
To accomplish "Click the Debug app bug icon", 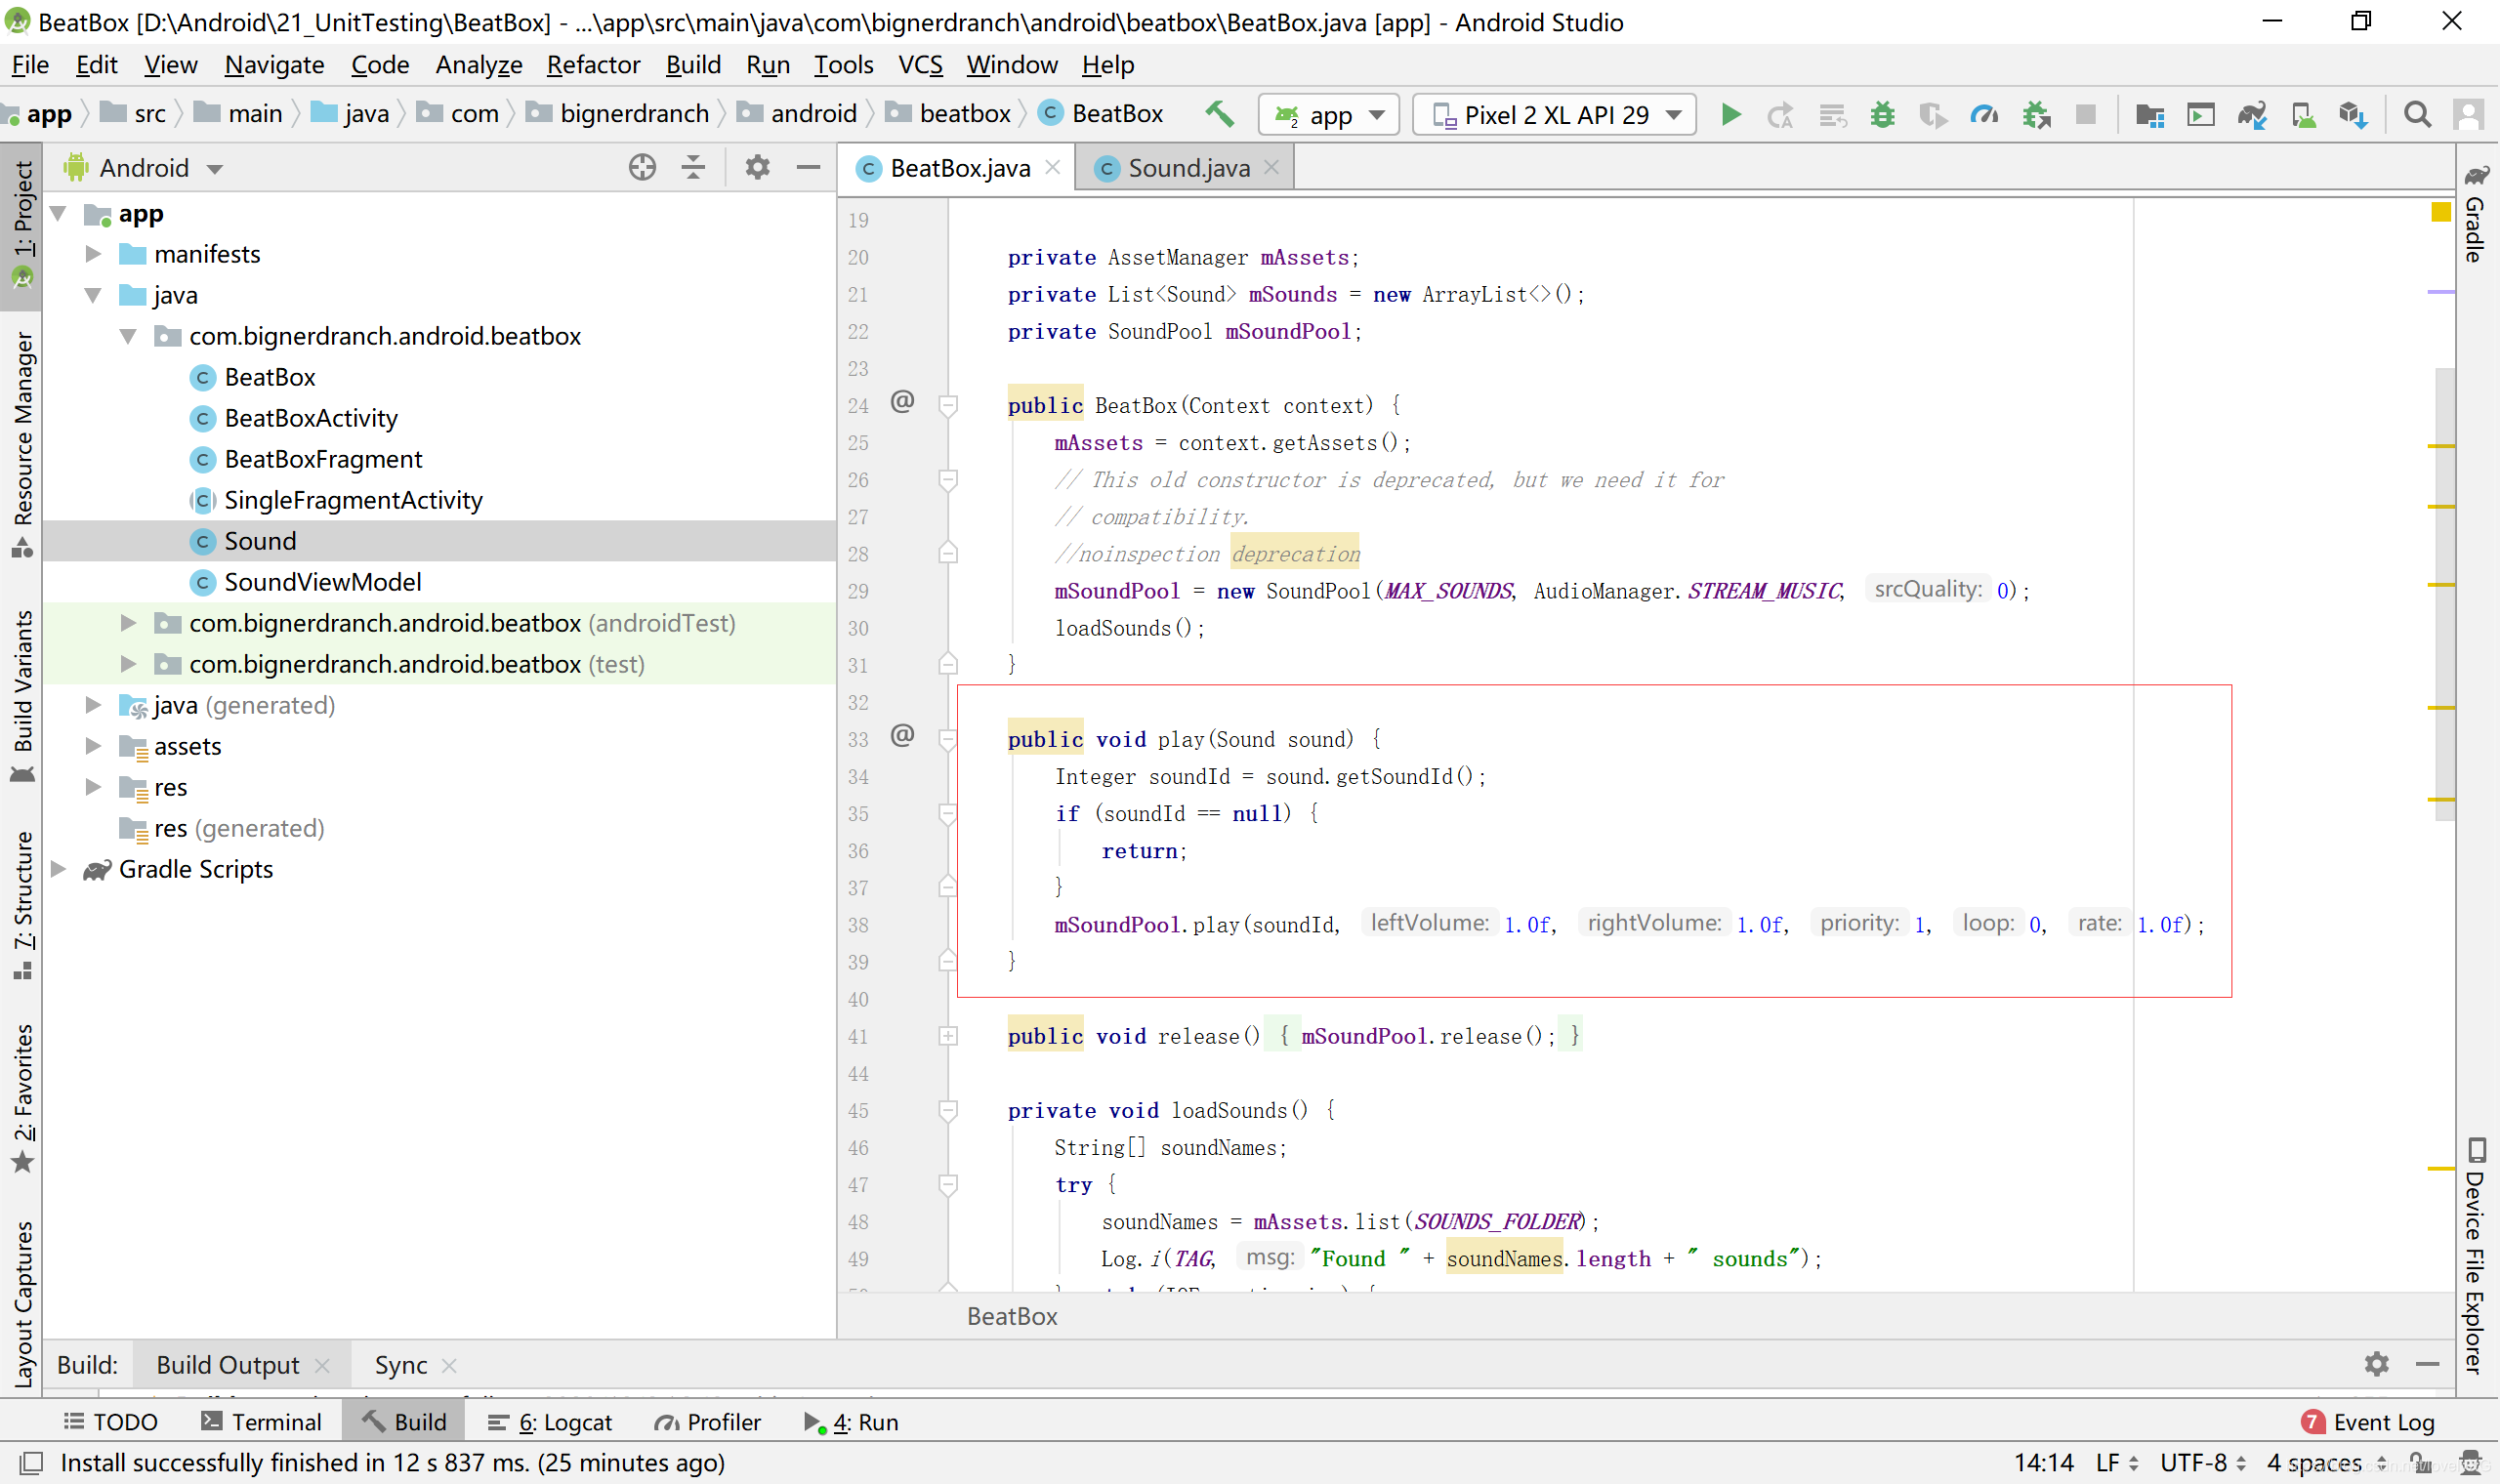I will [x=1882, y=115].
